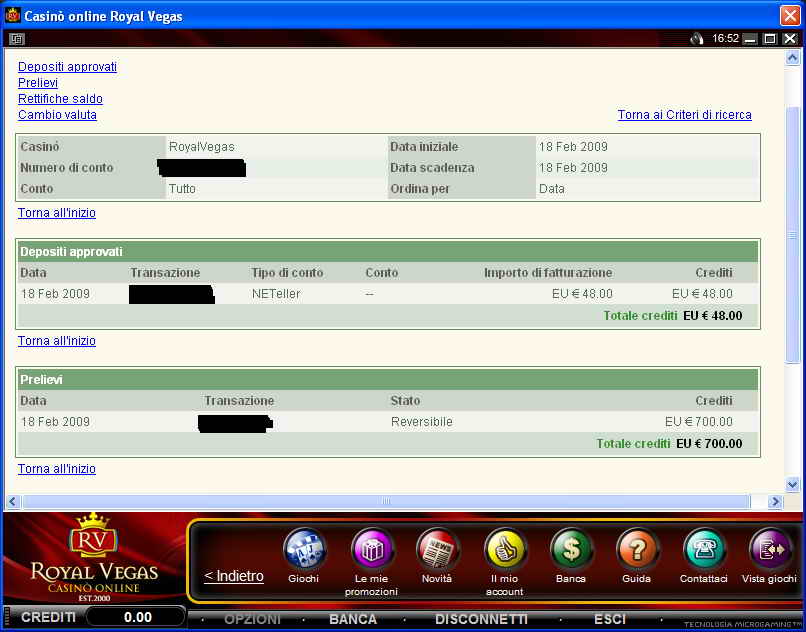Click ESCI in the bottom bar

(x=610, y=619)
